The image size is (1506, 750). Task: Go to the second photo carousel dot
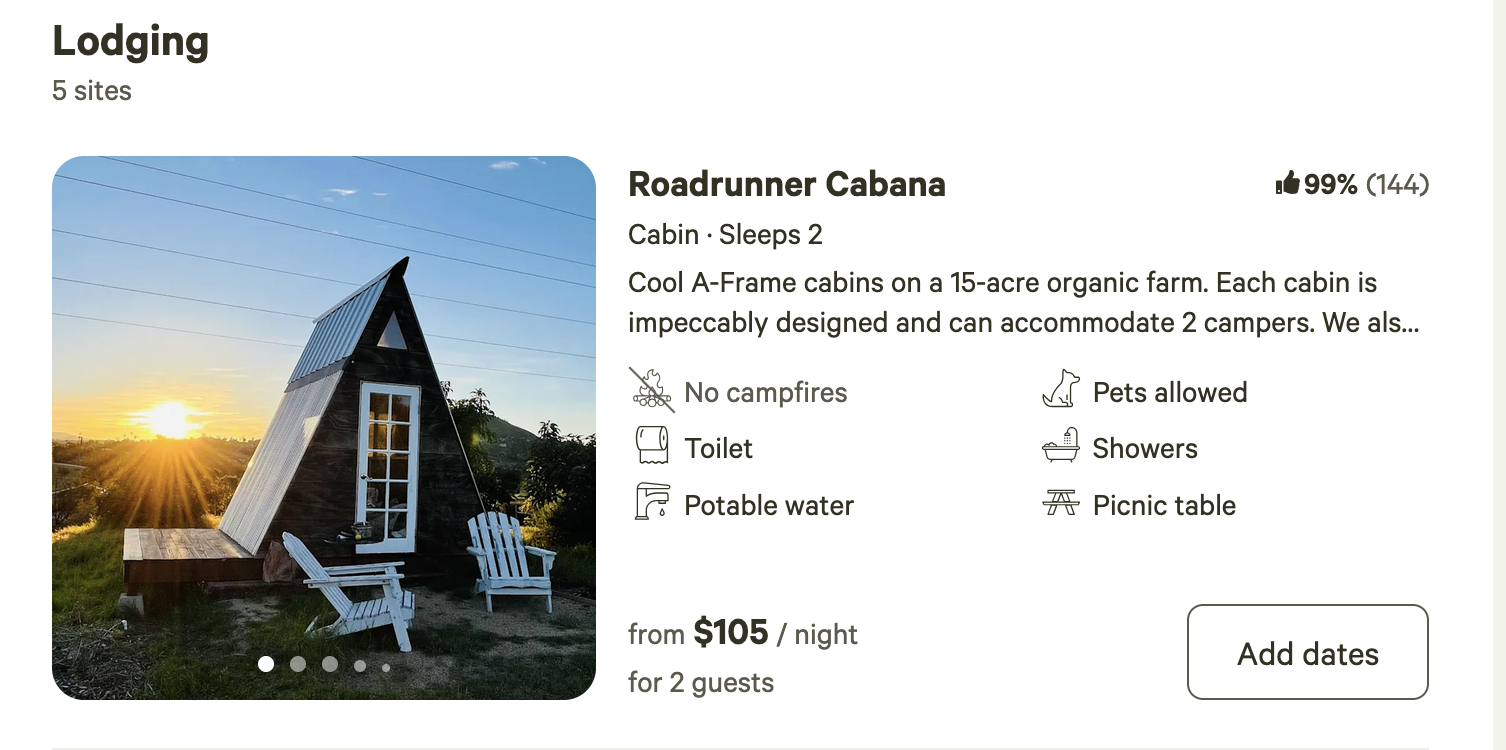pyautogui.click(x=298, y=664)
